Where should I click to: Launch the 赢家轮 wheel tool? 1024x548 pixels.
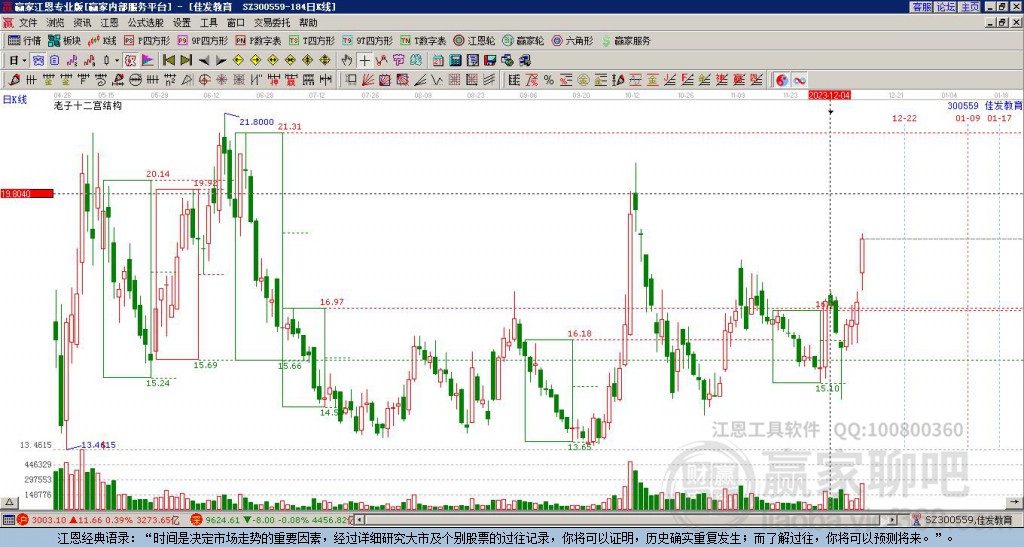[524, 40]
